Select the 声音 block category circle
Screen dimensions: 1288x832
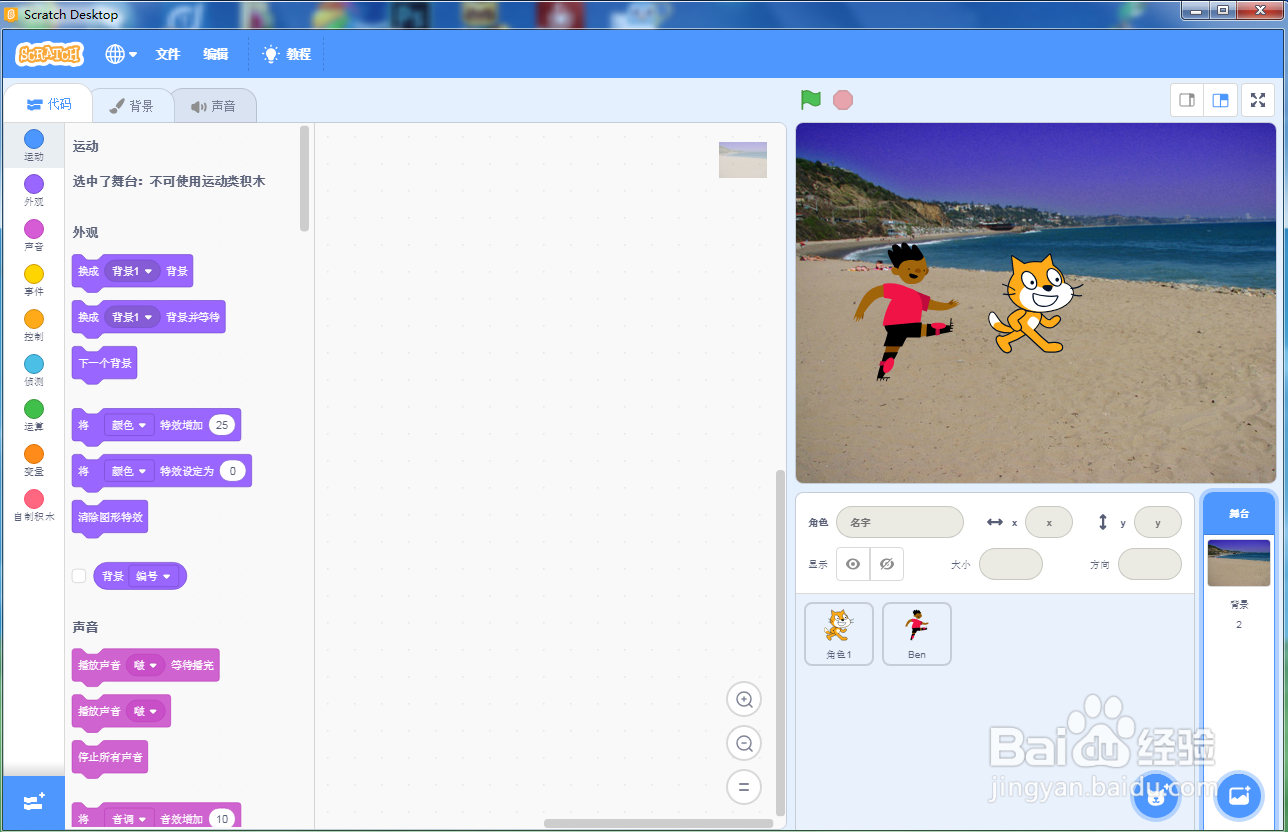pyautogui.click(x=34, y=229)
